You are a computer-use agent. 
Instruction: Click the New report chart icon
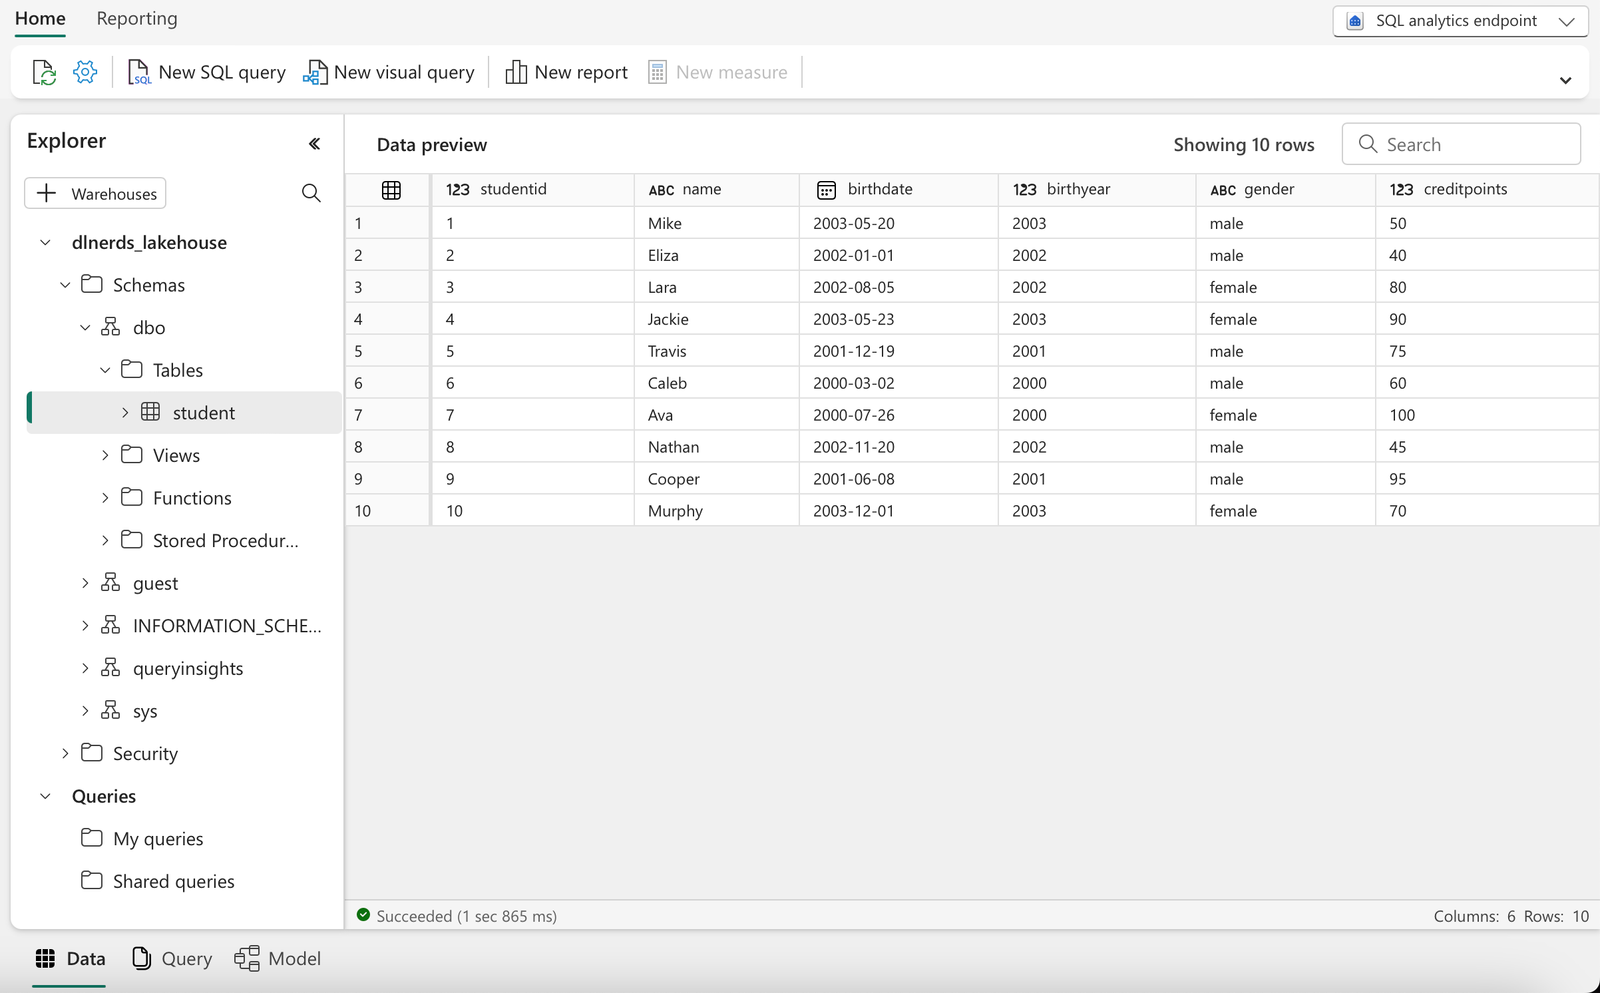[515, 71]
